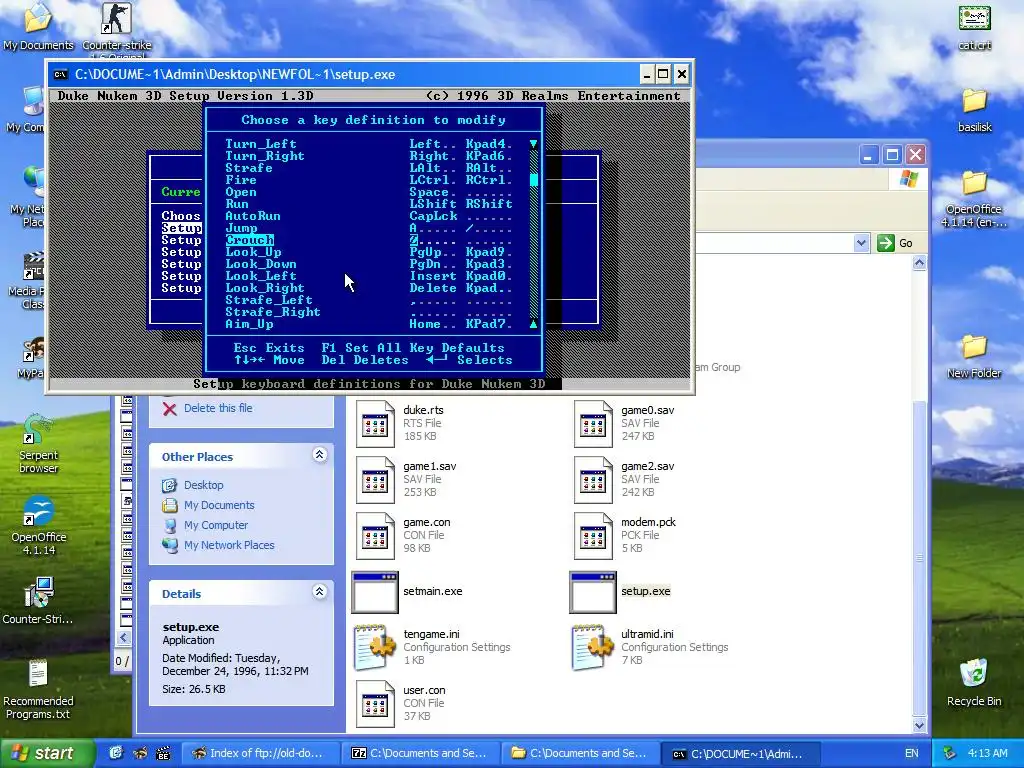This screenshot has height=768, width=1024.
Task: Select the game0.sav file
Action: (x=593, y=423)
